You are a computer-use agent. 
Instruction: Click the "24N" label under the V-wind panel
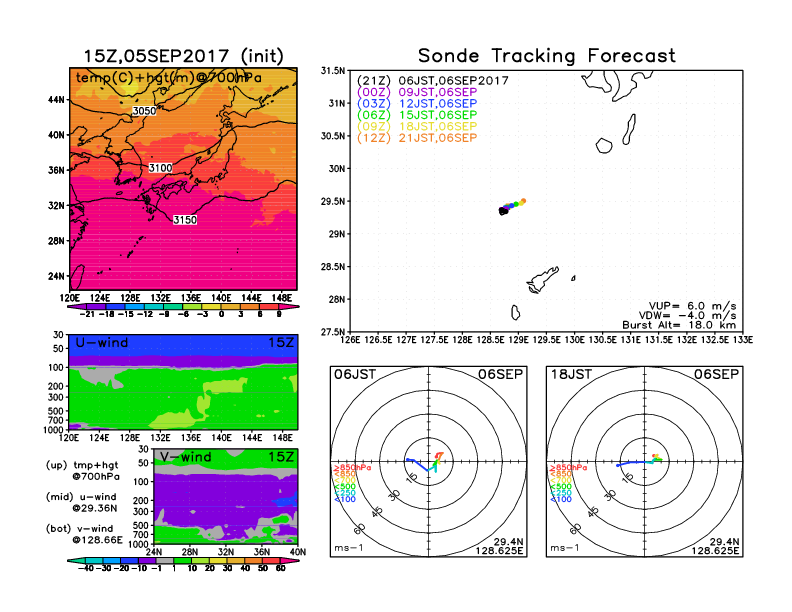pos(154,552)
